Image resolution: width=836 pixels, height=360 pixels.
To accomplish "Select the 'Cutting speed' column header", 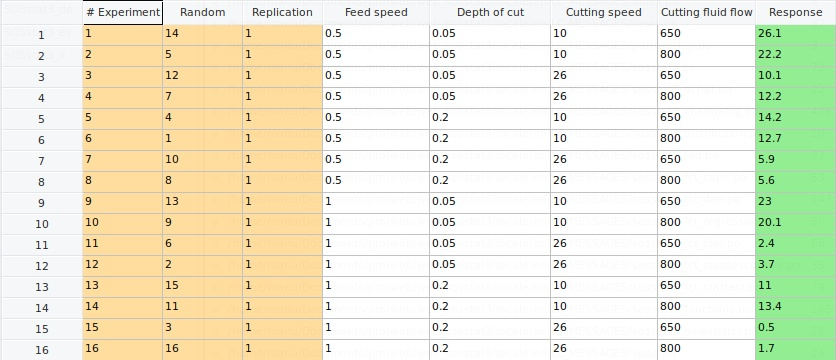I will 604,12.
